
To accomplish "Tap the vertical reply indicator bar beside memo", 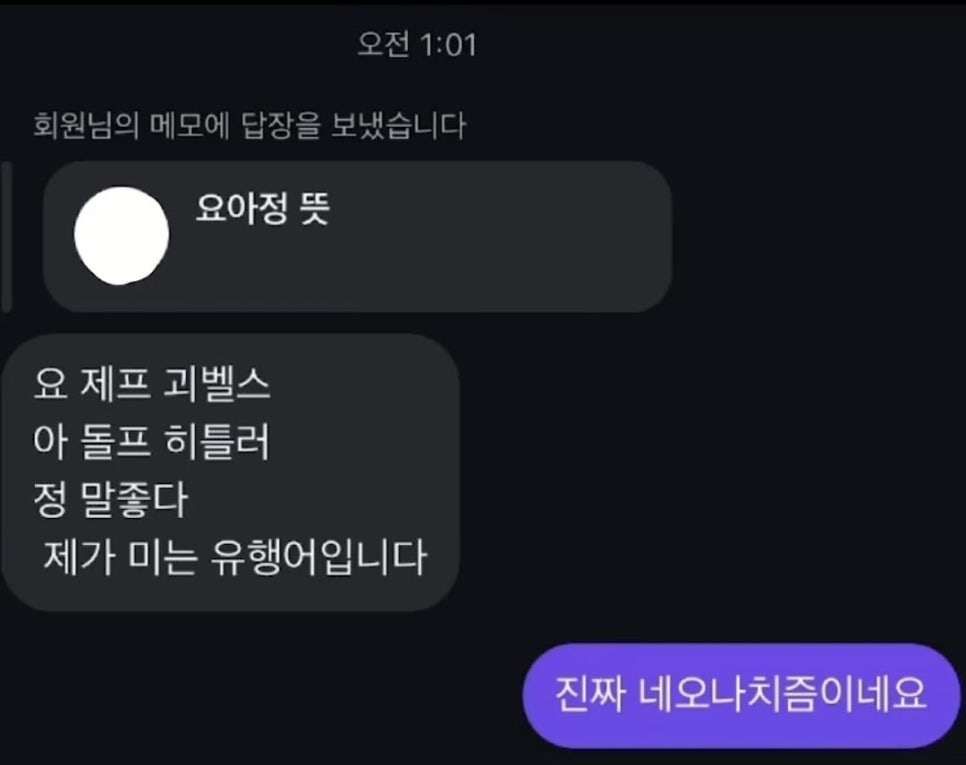I will (7, 237).
